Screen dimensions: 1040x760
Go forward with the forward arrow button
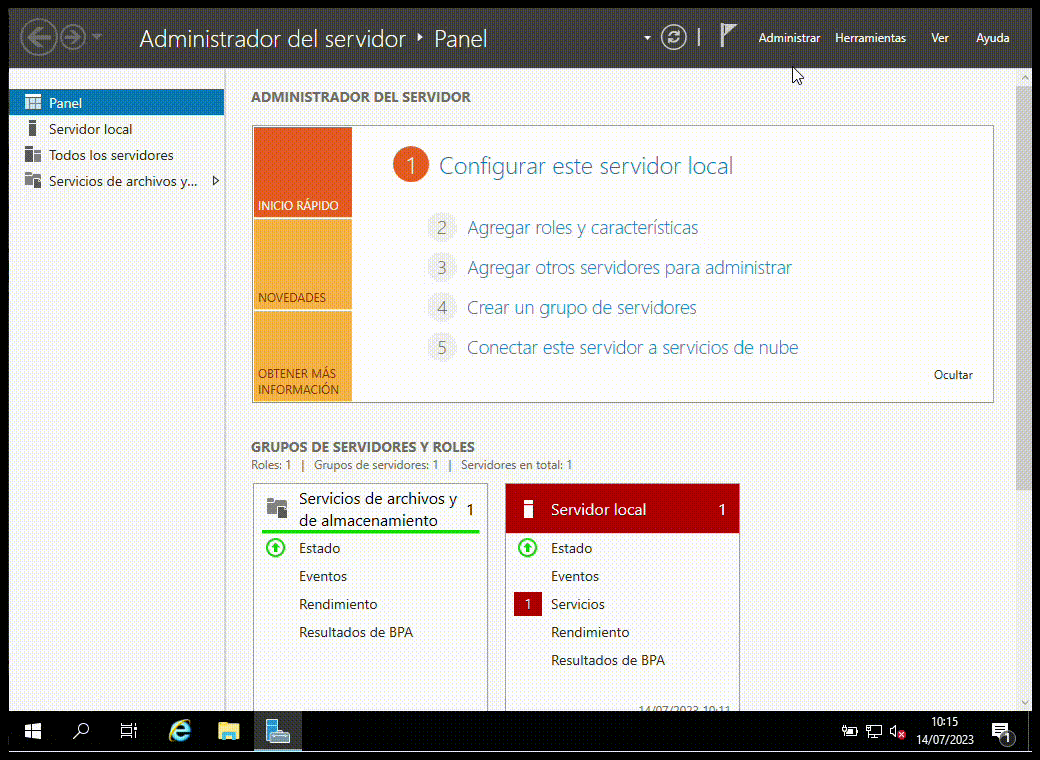point(73,37)
